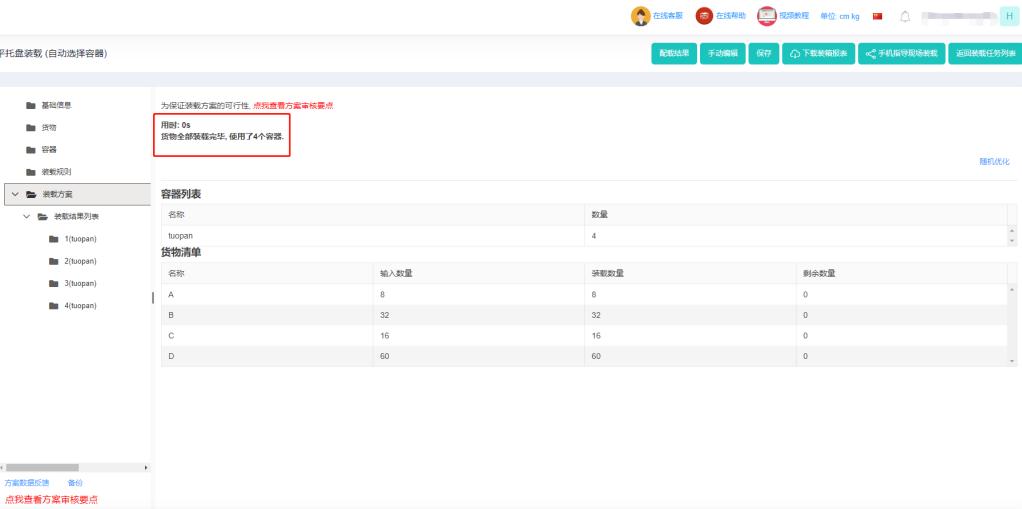Open the notification bell

903,16
